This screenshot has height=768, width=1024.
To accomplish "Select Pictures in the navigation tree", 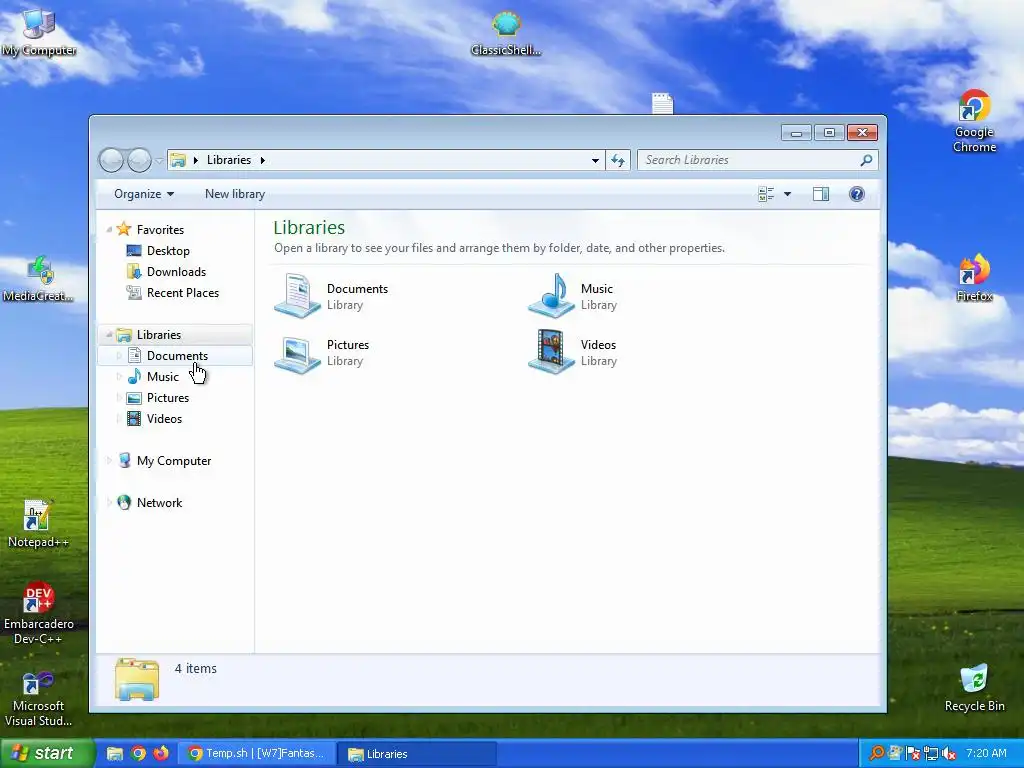I will (168, 398).
